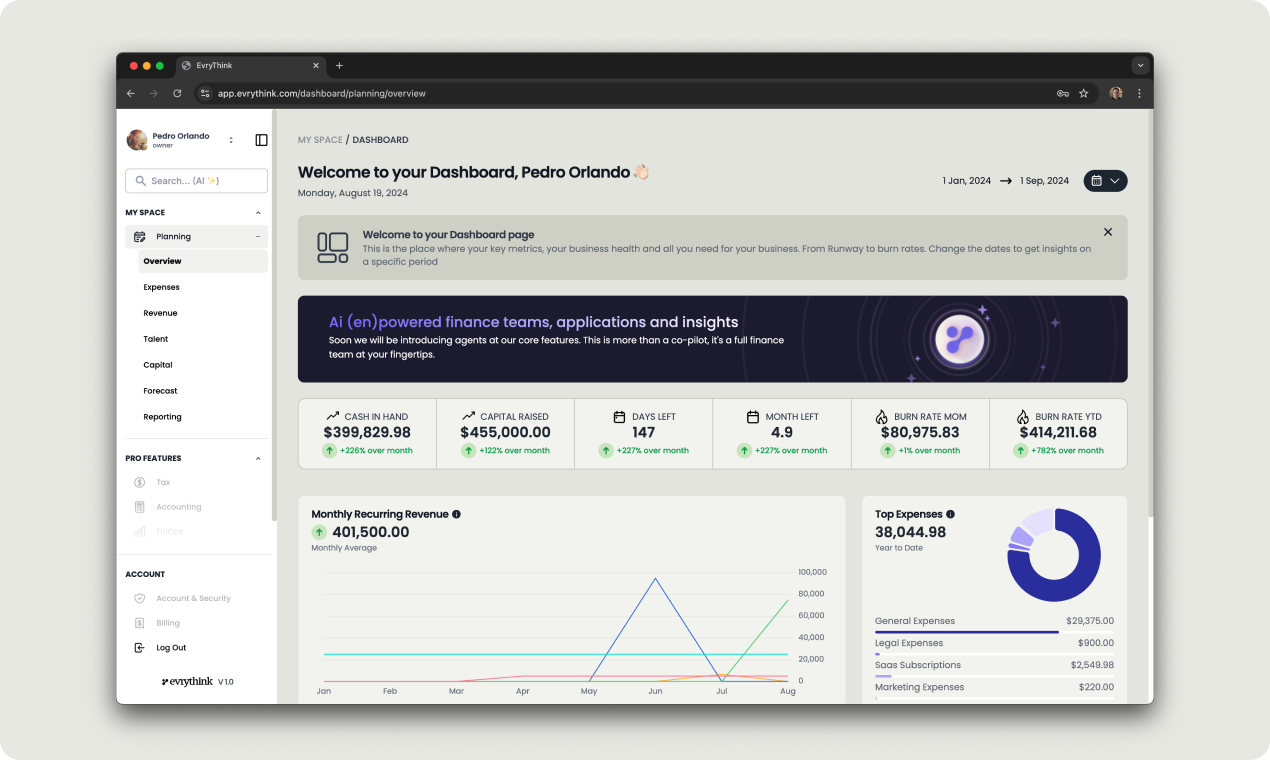Click the evrythink logo
The image size is (1270, 760).
pyautogui.click(x=189, y=682)
